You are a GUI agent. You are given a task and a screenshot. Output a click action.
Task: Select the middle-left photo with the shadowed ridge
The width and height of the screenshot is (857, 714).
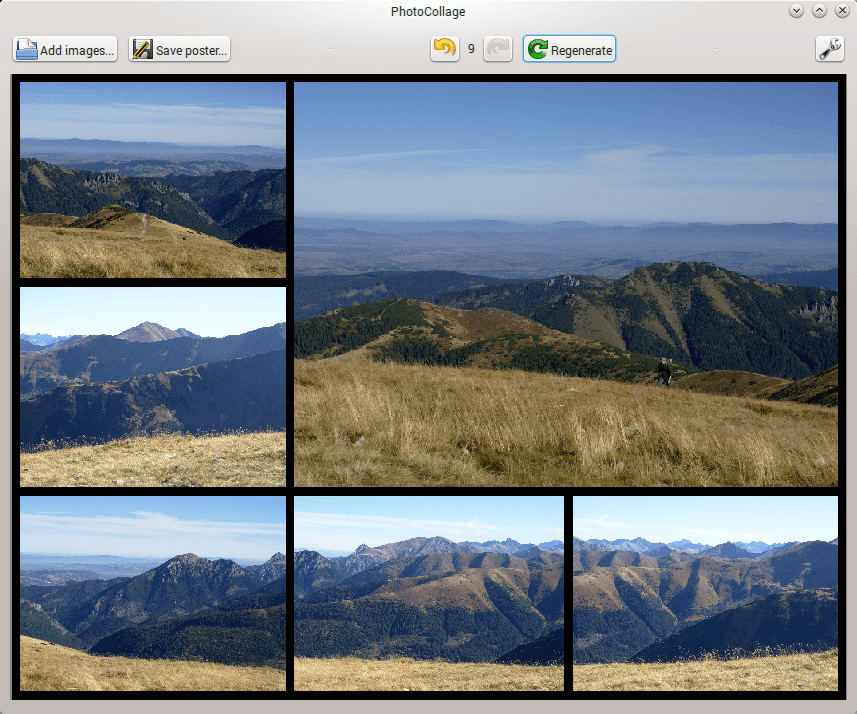coord(153,387)
